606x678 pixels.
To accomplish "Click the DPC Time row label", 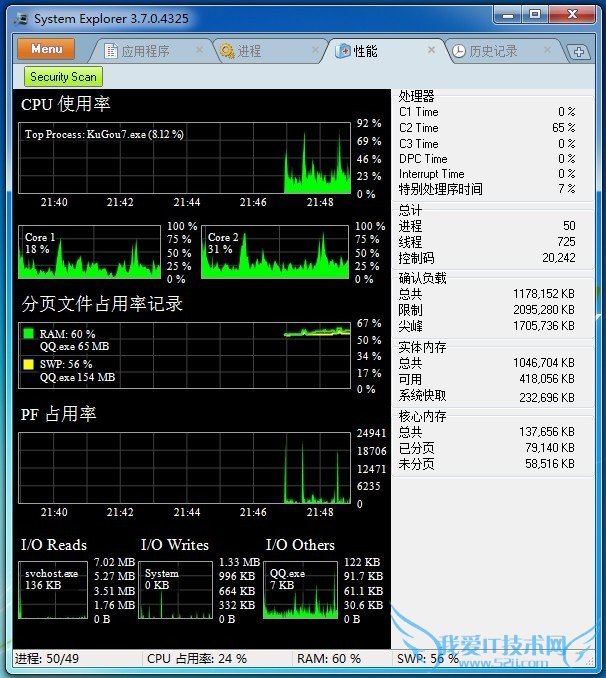I will (423, 159).
